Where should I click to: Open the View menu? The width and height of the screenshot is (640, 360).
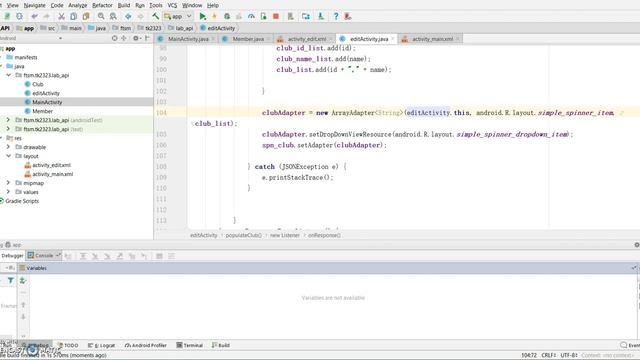tap(13, 5)
